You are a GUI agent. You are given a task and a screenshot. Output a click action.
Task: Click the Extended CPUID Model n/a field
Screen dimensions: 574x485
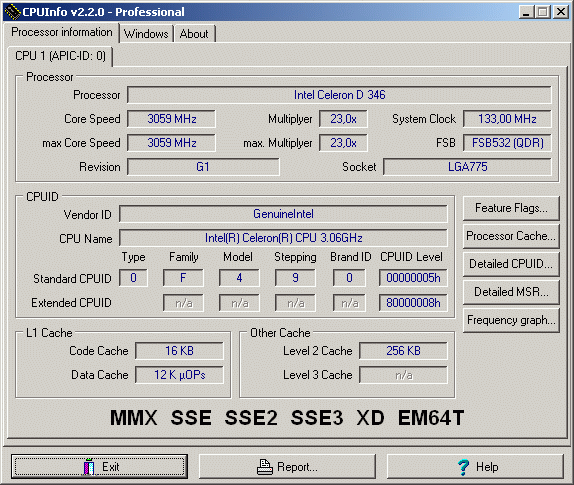point(239,303)
